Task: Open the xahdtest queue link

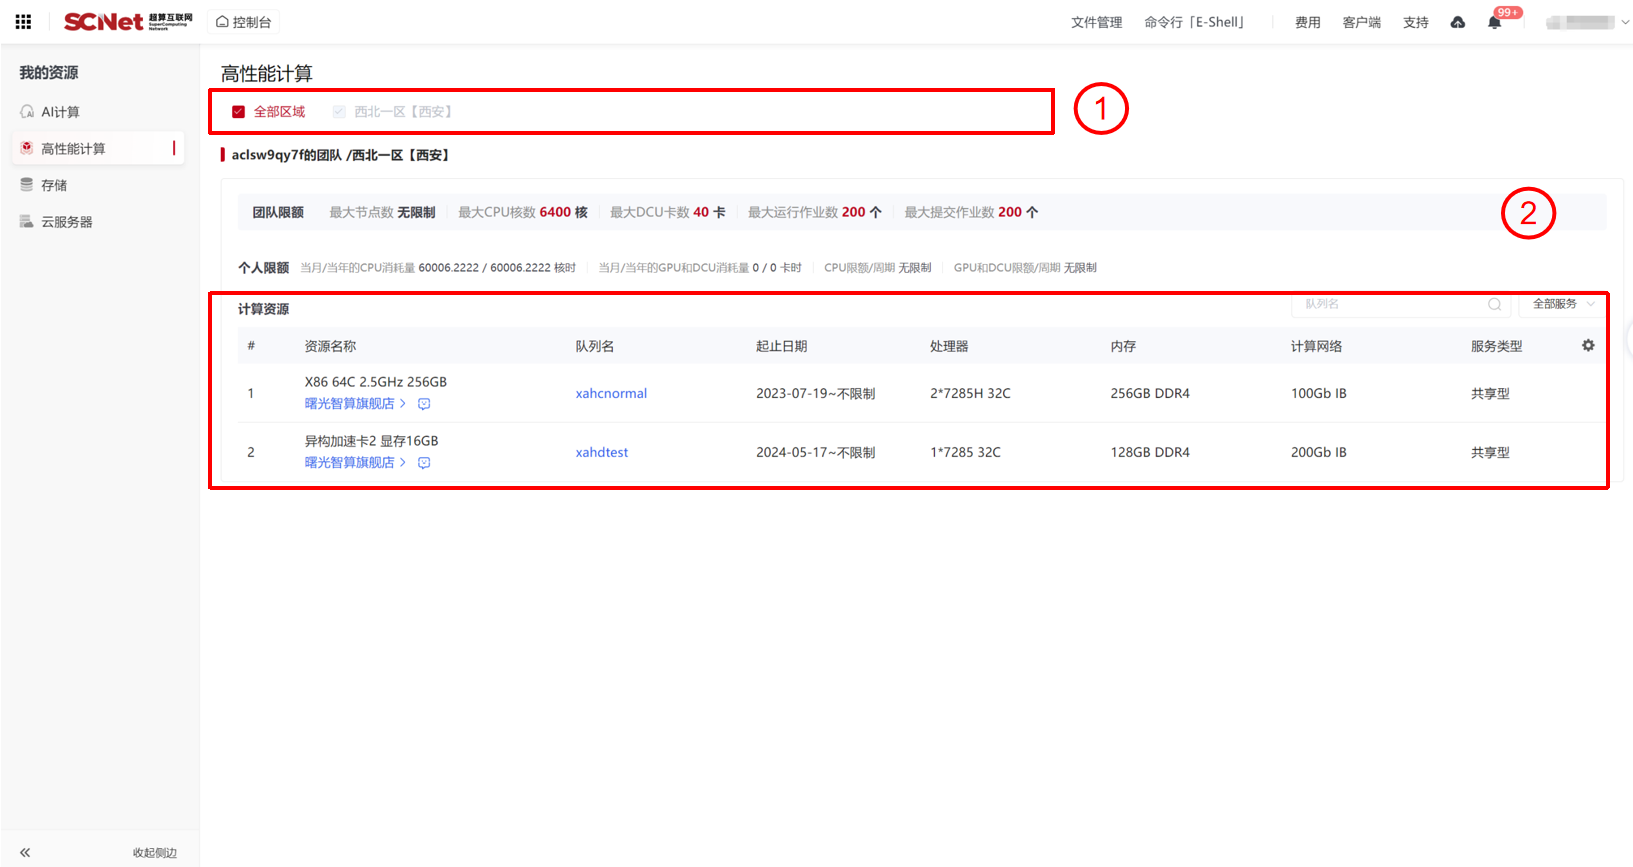Action: tap(602, 452)
